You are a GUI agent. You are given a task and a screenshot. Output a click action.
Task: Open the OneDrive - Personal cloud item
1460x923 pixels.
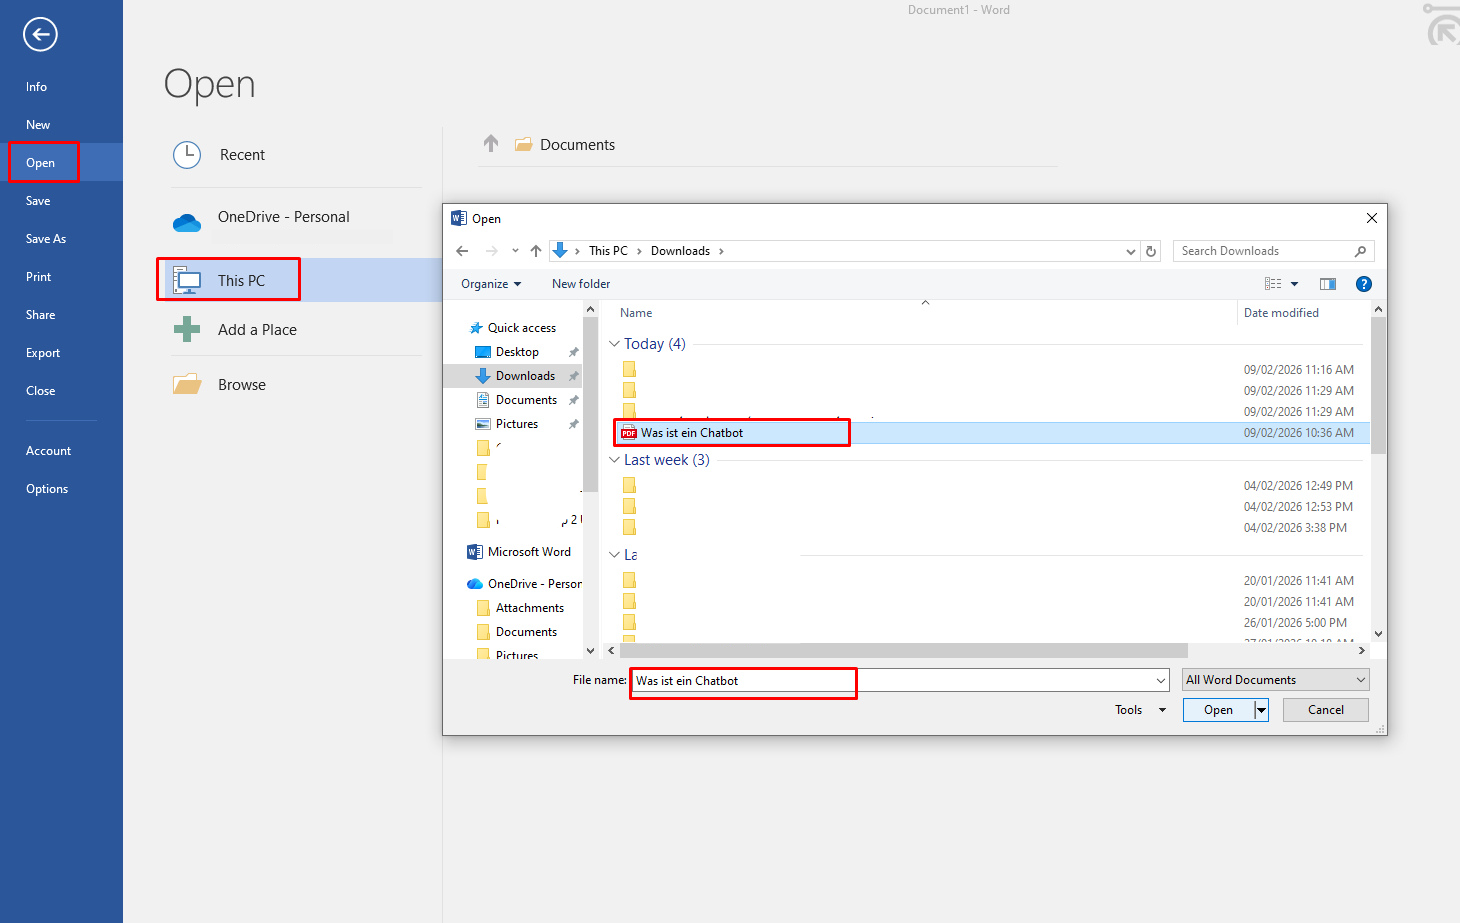pyautogui.click(x=283, y=216)
